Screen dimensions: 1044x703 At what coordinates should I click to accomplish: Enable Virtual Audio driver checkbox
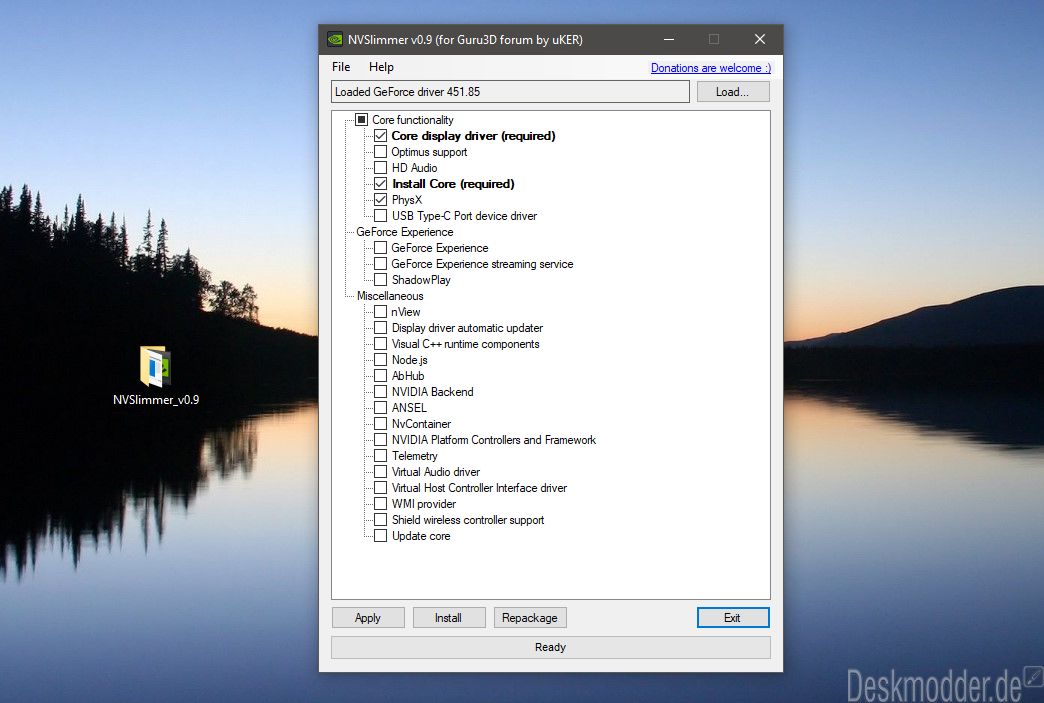coord(380,471)
